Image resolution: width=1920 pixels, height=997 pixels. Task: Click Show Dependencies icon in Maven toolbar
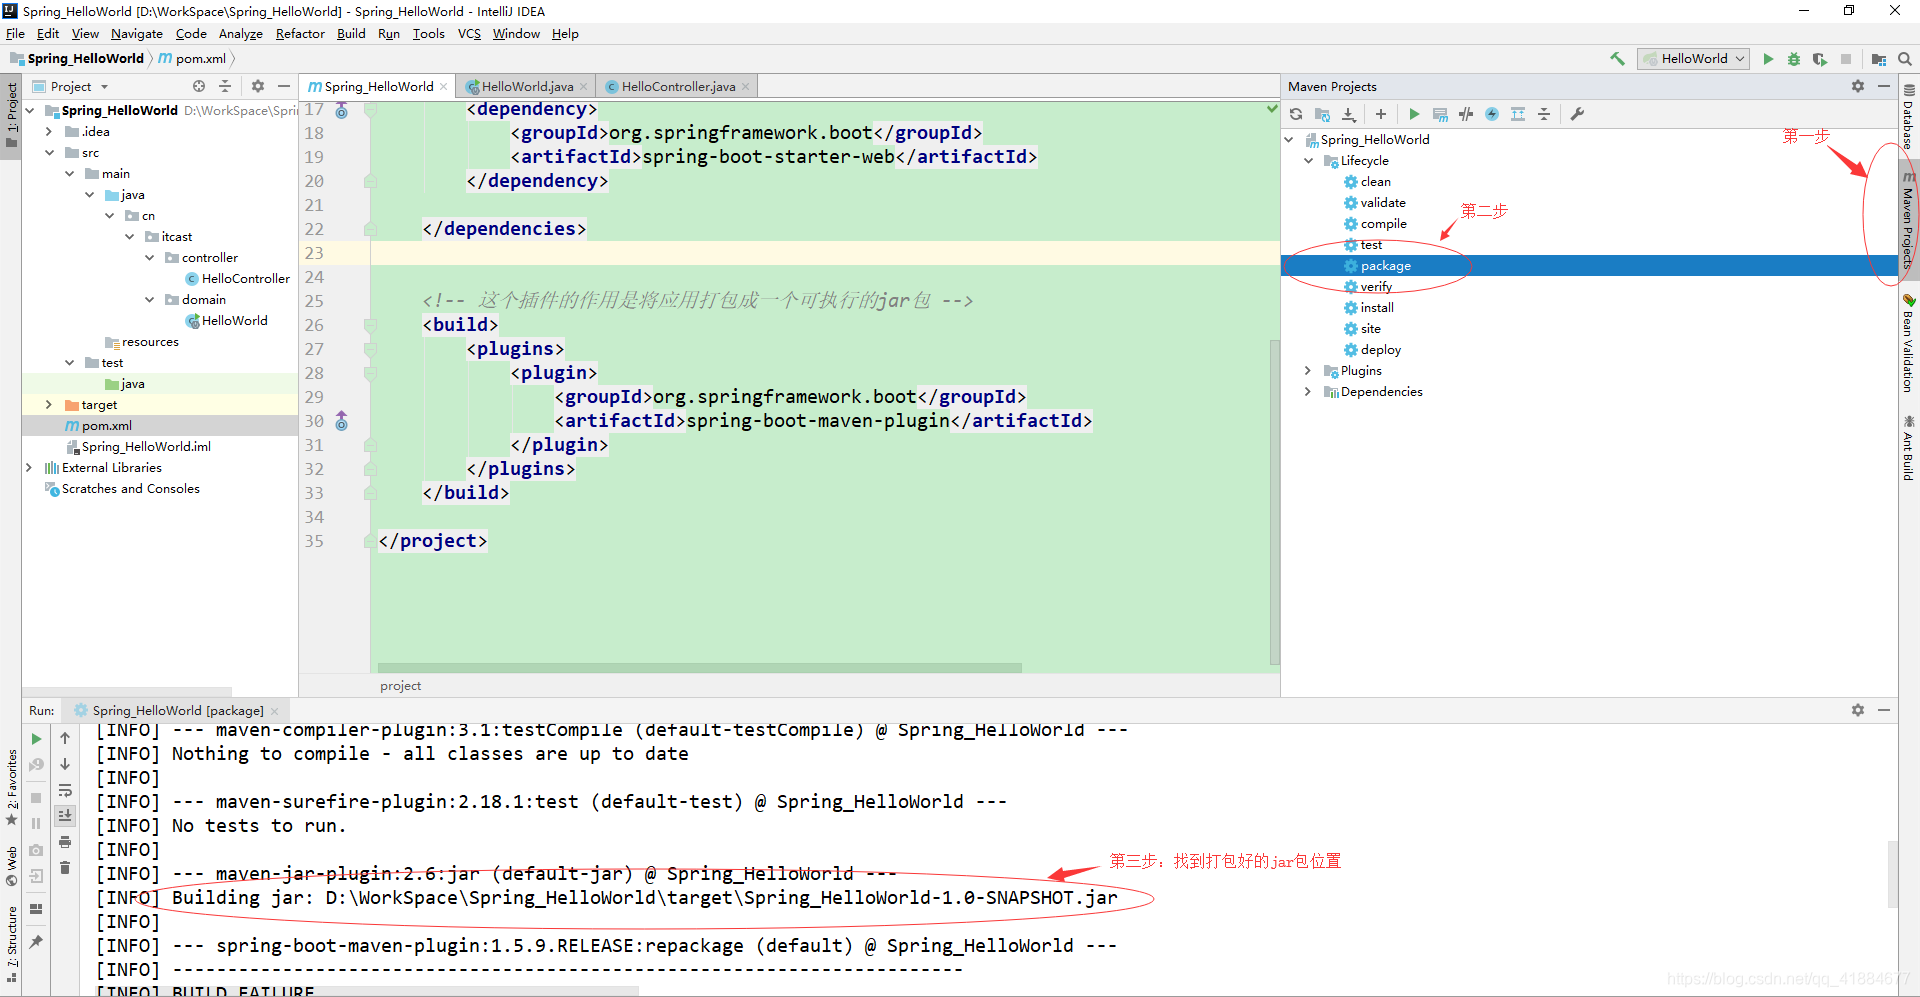1518,114
